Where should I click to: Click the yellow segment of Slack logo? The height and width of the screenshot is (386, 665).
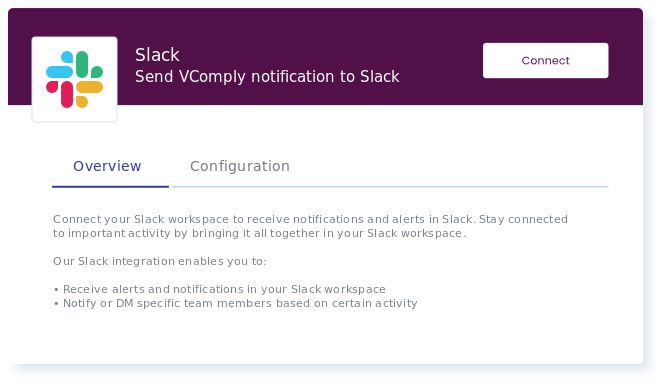[x=89, y=94]
